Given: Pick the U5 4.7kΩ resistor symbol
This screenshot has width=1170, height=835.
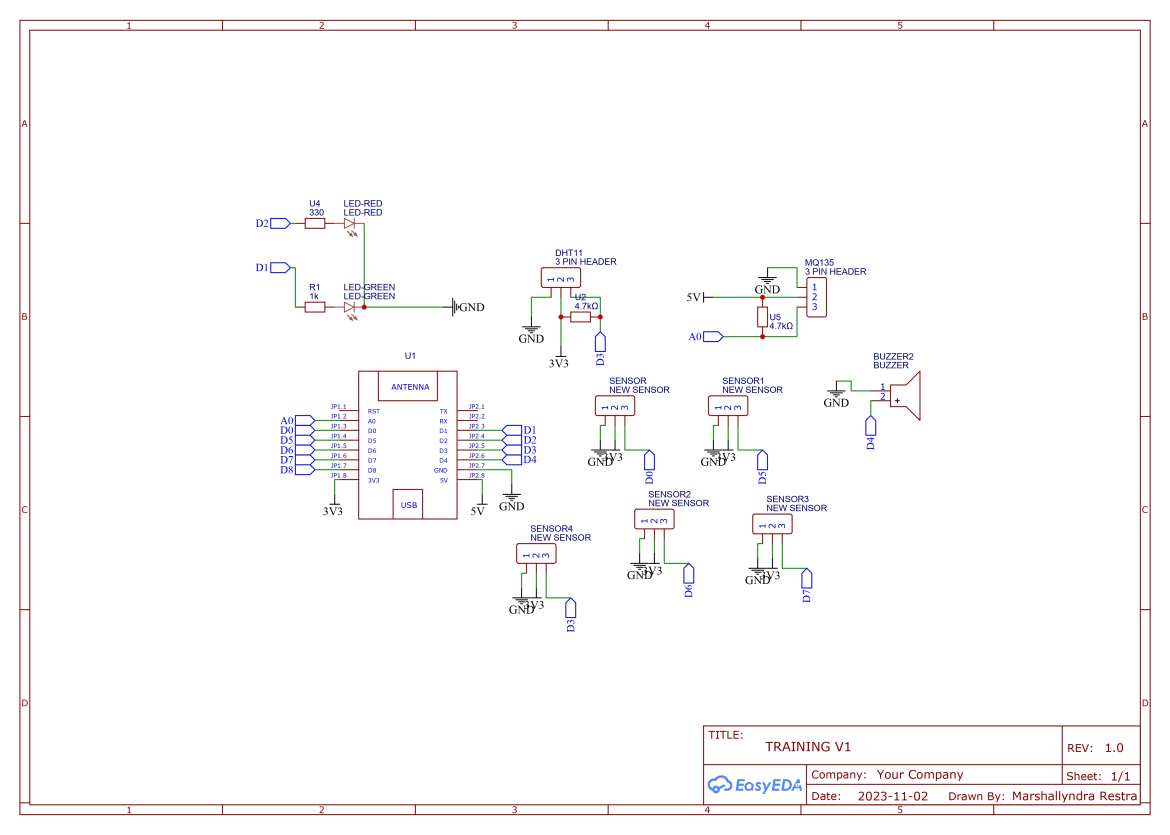Looking at the screenshot, I should [763, 316].
